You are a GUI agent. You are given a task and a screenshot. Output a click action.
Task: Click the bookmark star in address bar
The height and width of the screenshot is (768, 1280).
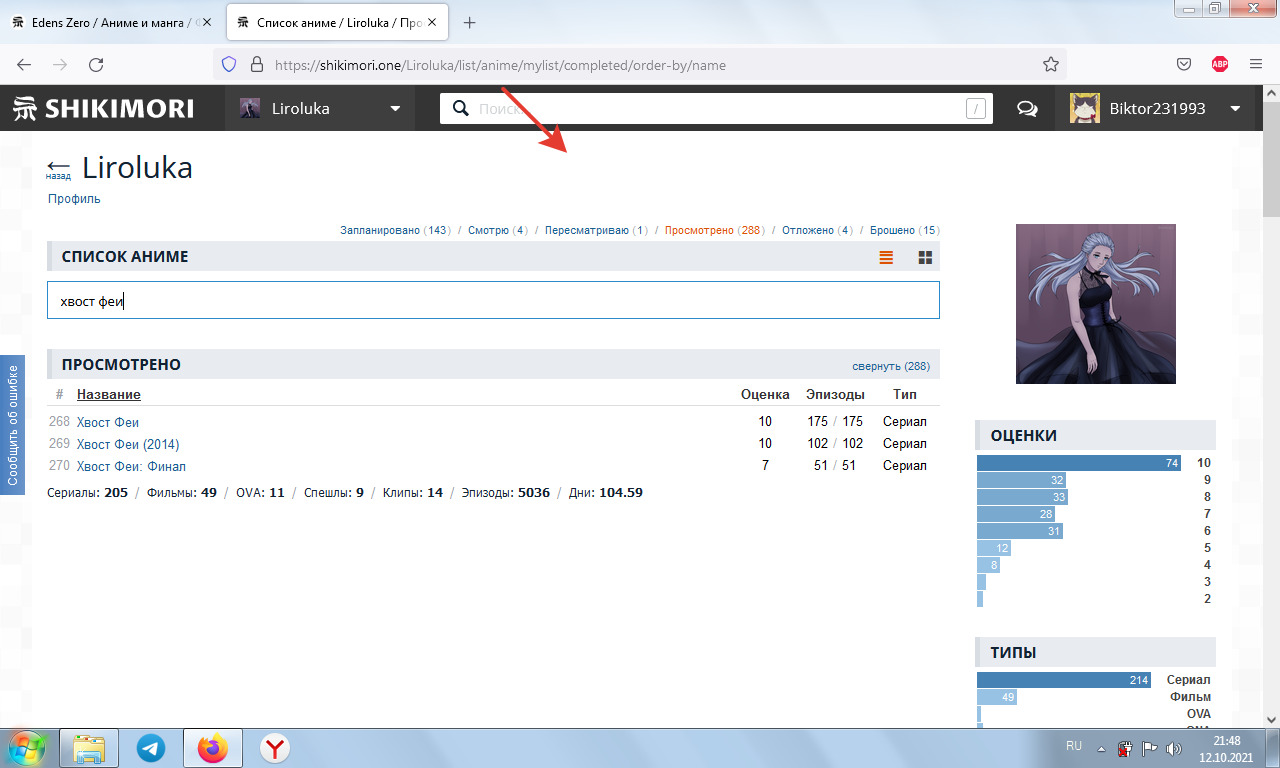coord(1050,65)
